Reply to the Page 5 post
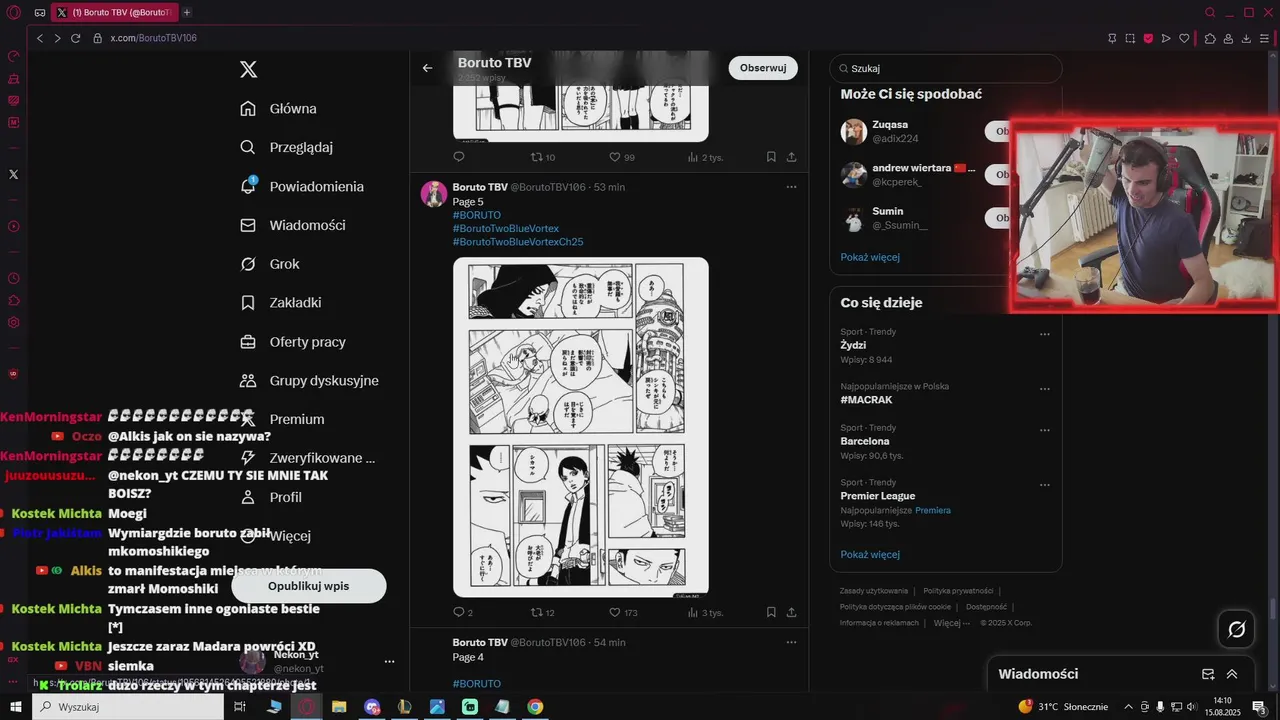The height and width of the screenshot is (720, 1280). pos(459,612)
